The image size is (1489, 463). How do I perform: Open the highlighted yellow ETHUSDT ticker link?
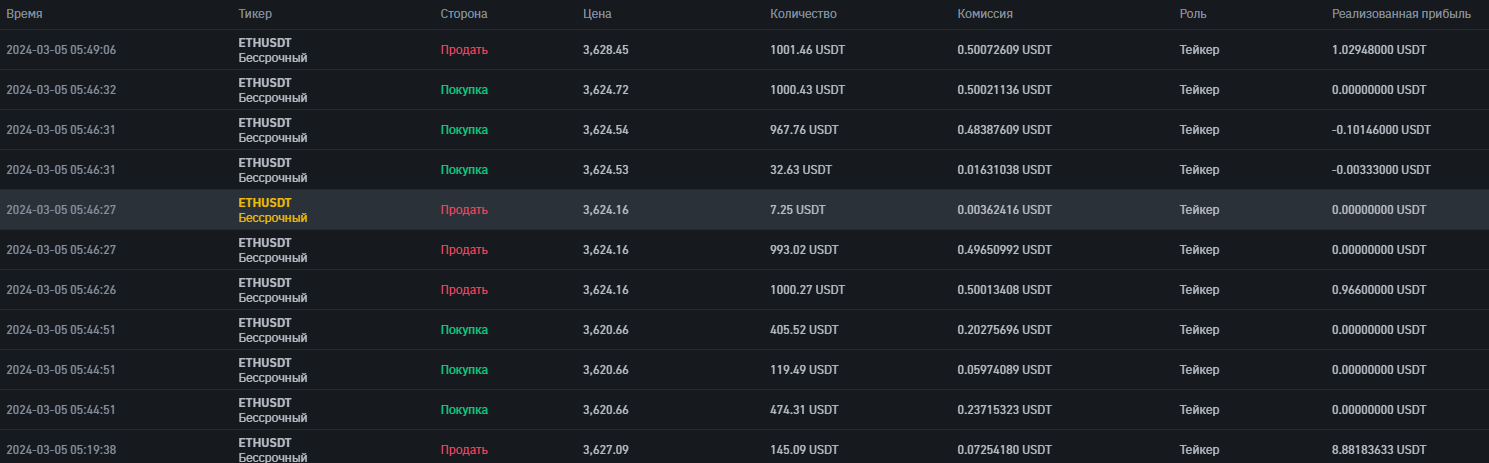point(265,203)
